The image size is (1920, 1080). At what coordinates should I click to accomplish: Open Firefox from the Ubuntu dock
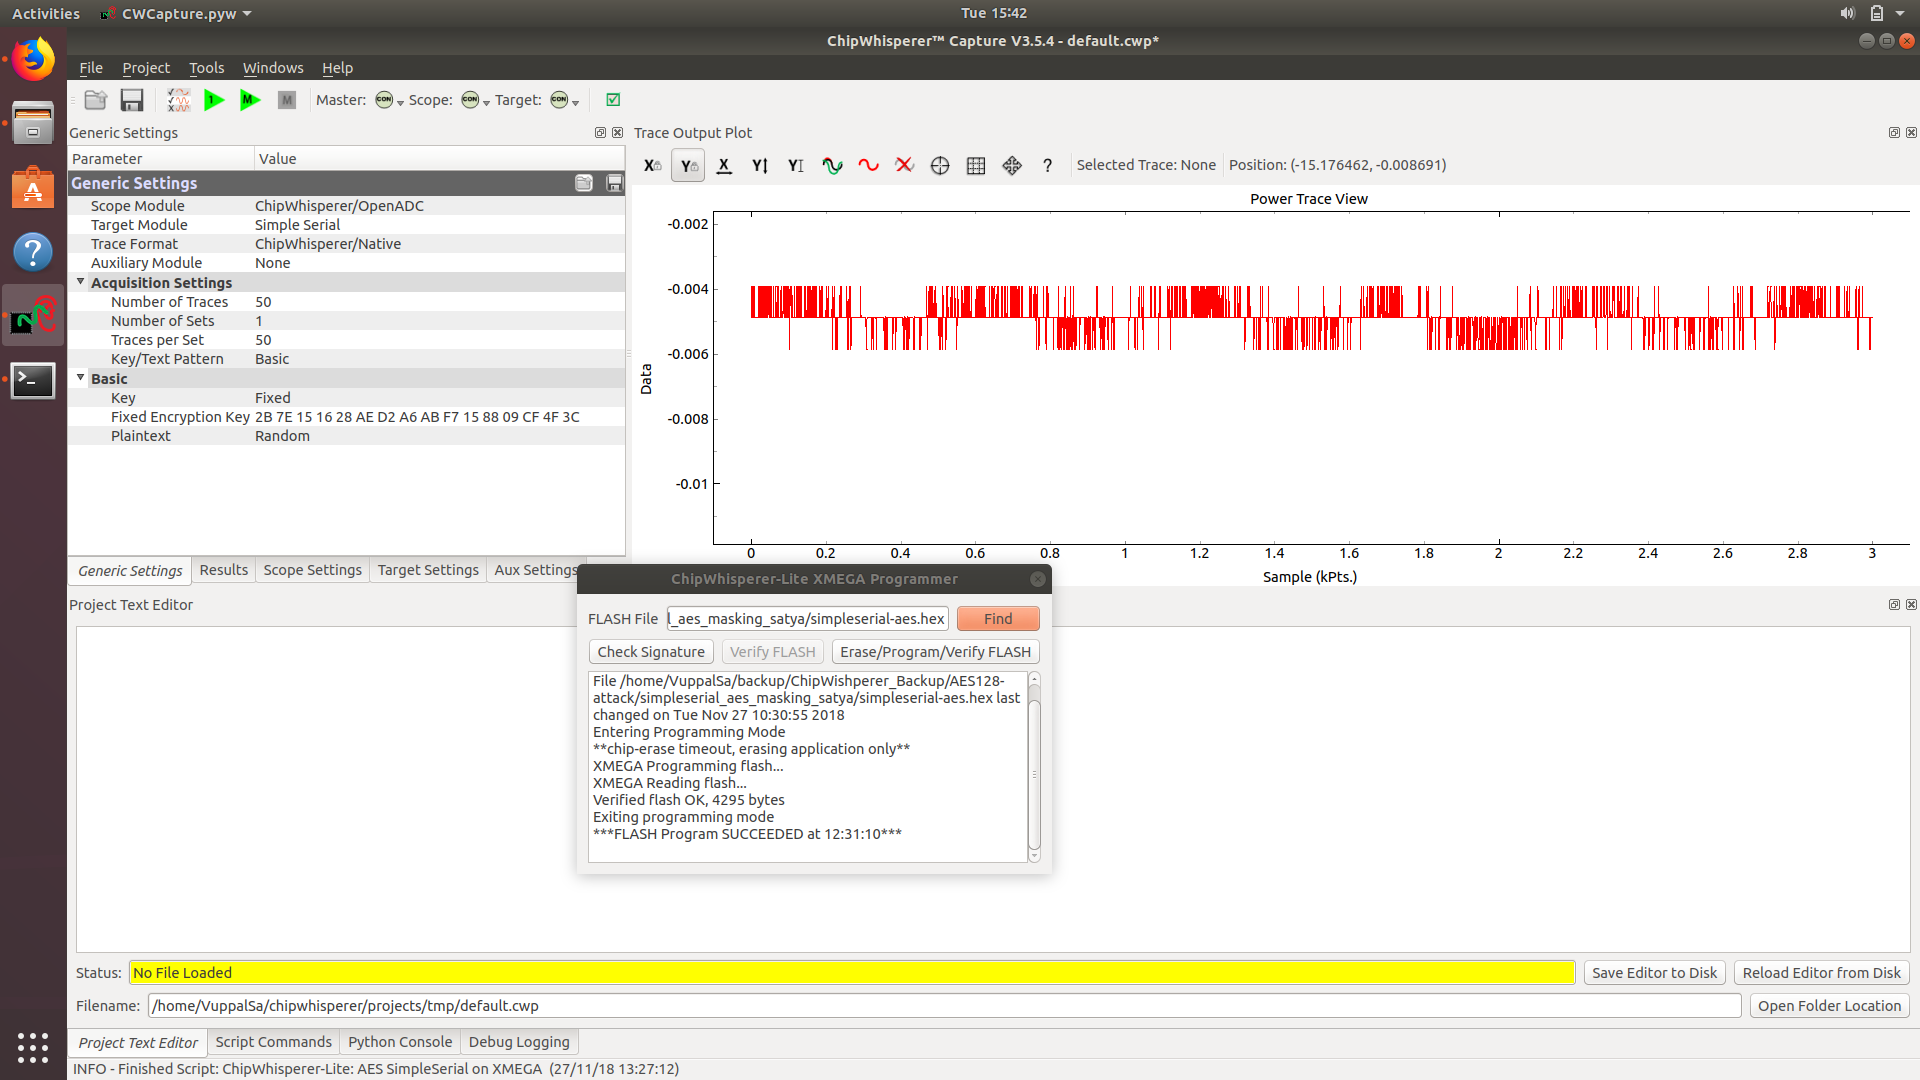click(33, 60)
